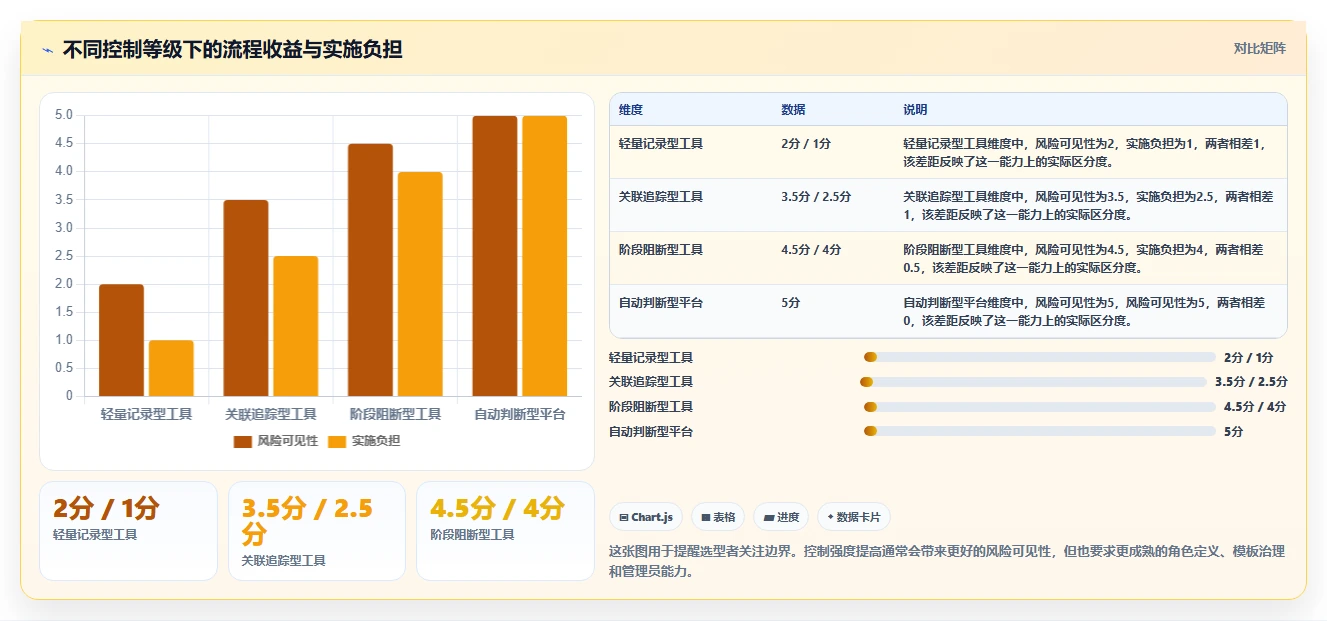Click the 3.5分 / 2.5分 progress value

[1251, 382]
